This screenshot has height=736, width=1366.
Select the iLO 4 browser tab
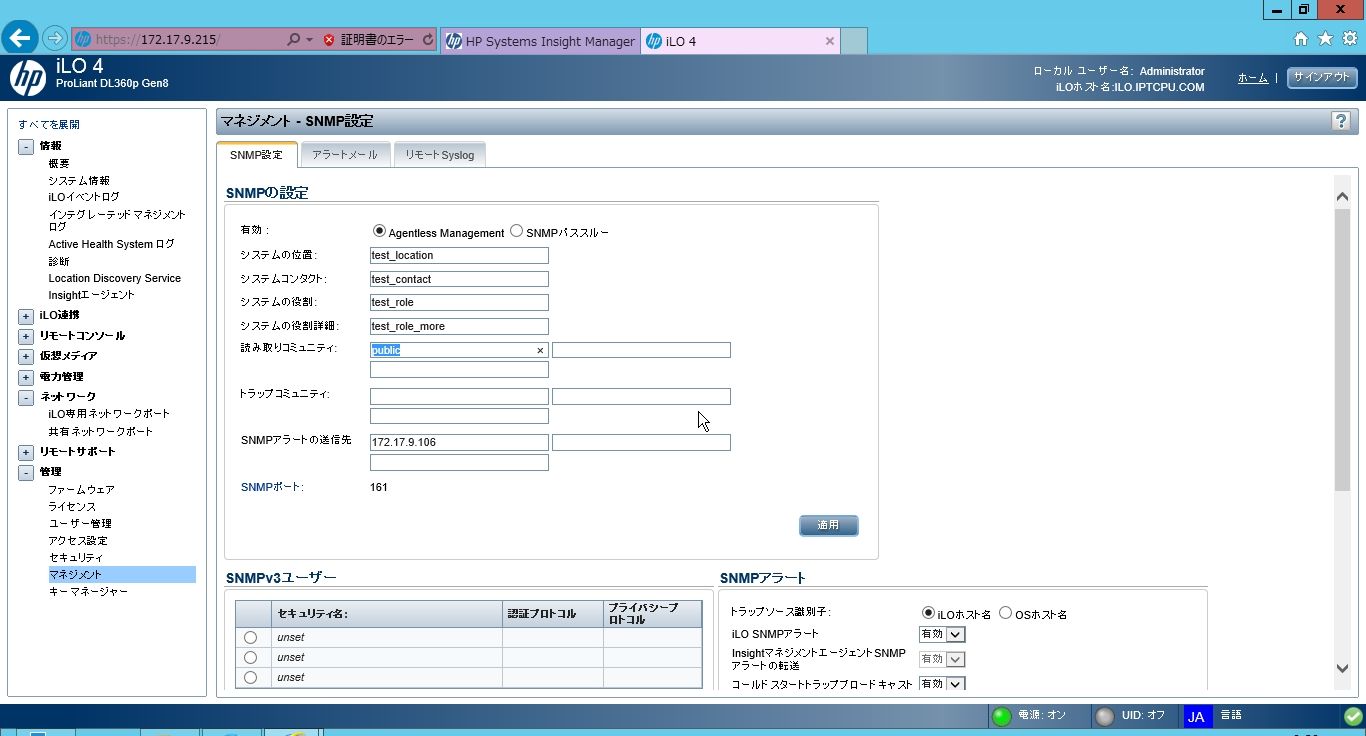pyautogui.click(x=740, y=41)
